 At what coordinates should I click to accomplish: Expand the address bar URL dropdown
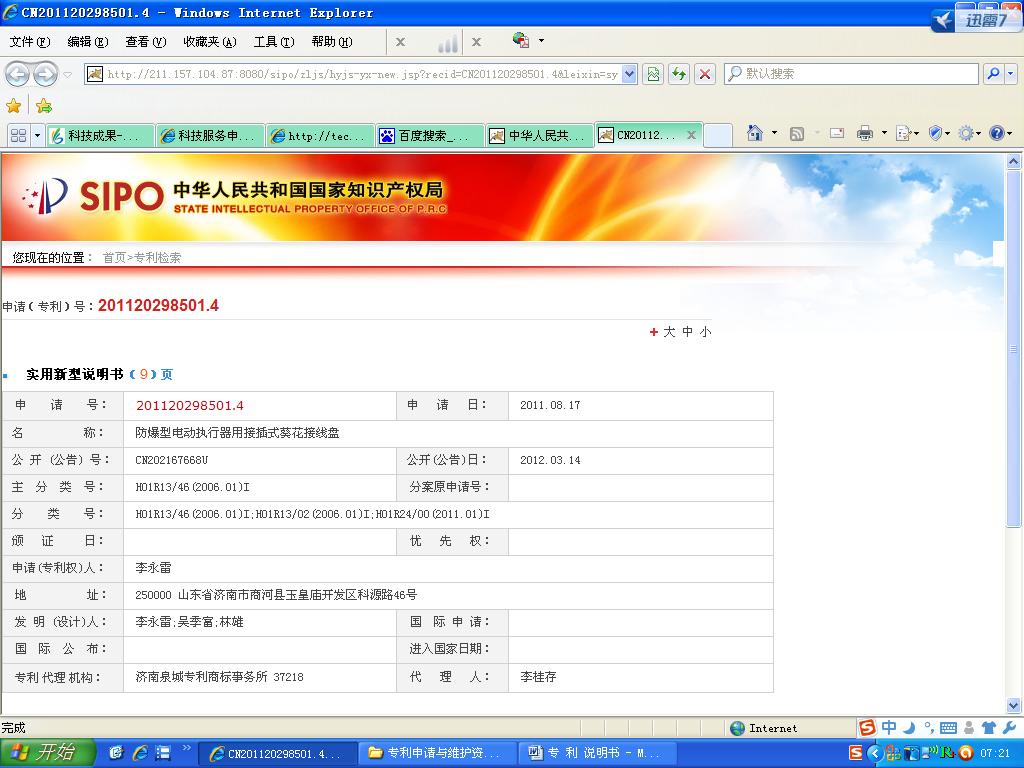(x=629, y=74)
